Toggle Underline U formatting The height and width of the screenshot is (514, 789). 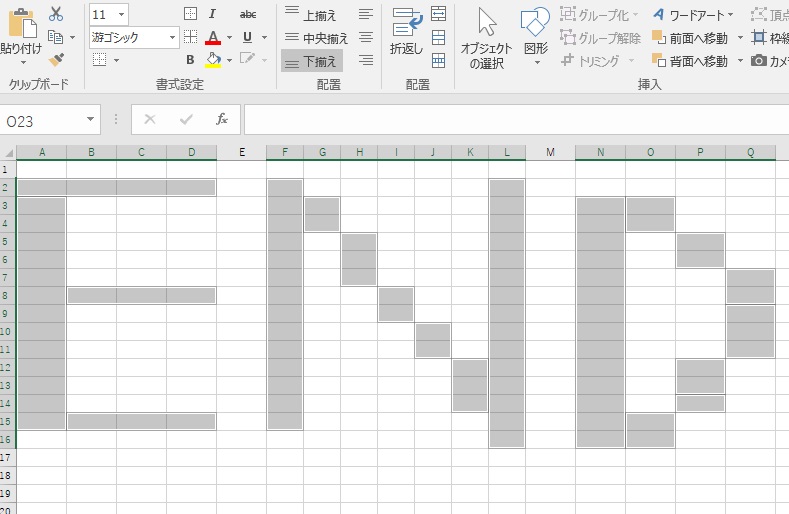tap(247, 37)
